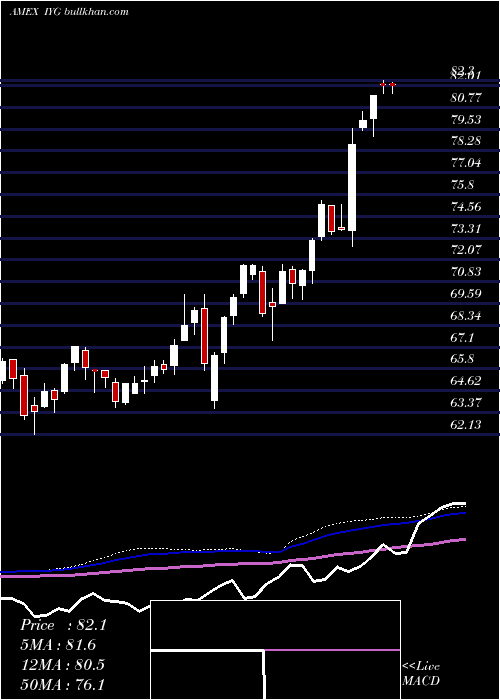The height and width of the screenshot is (700, 500).
Task: Click the 80.77 price axis label
Action: pos(466,98)
